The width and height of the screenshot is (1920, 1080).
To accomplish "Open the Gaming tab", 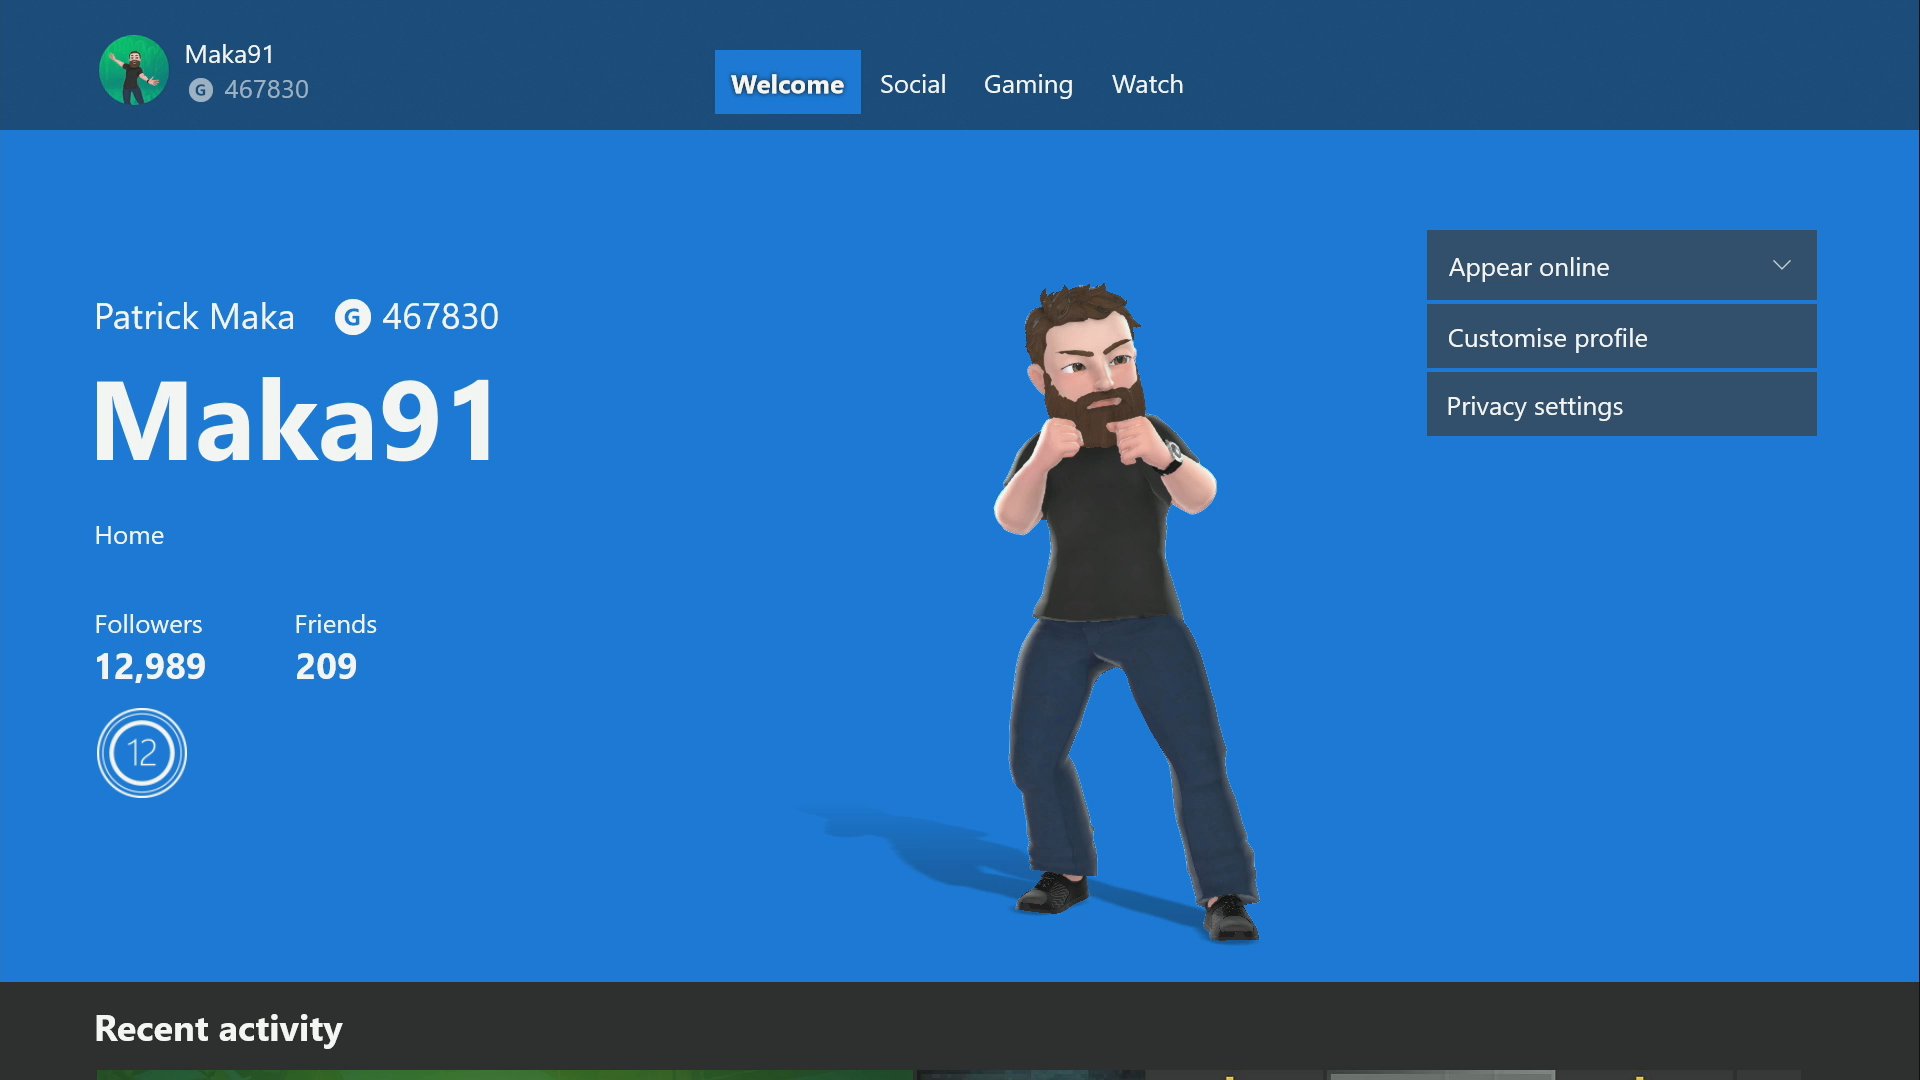I will [1028, 84].
